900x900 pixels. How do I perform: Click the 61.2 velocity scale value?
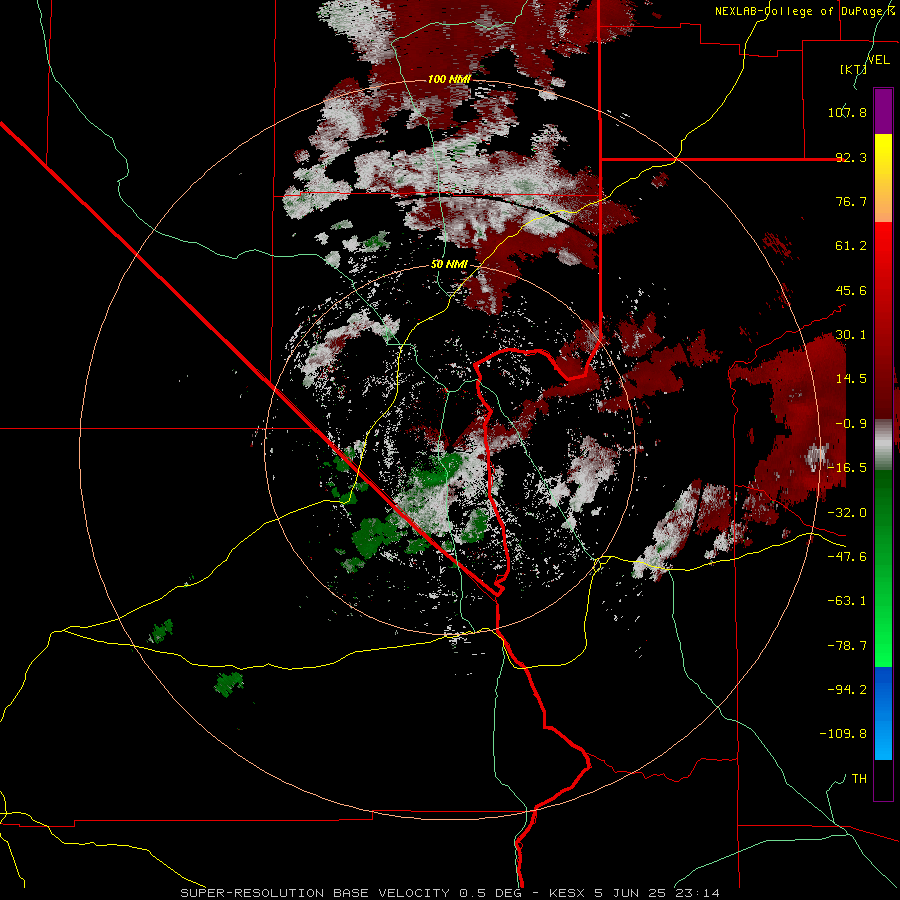pos(851,246)
